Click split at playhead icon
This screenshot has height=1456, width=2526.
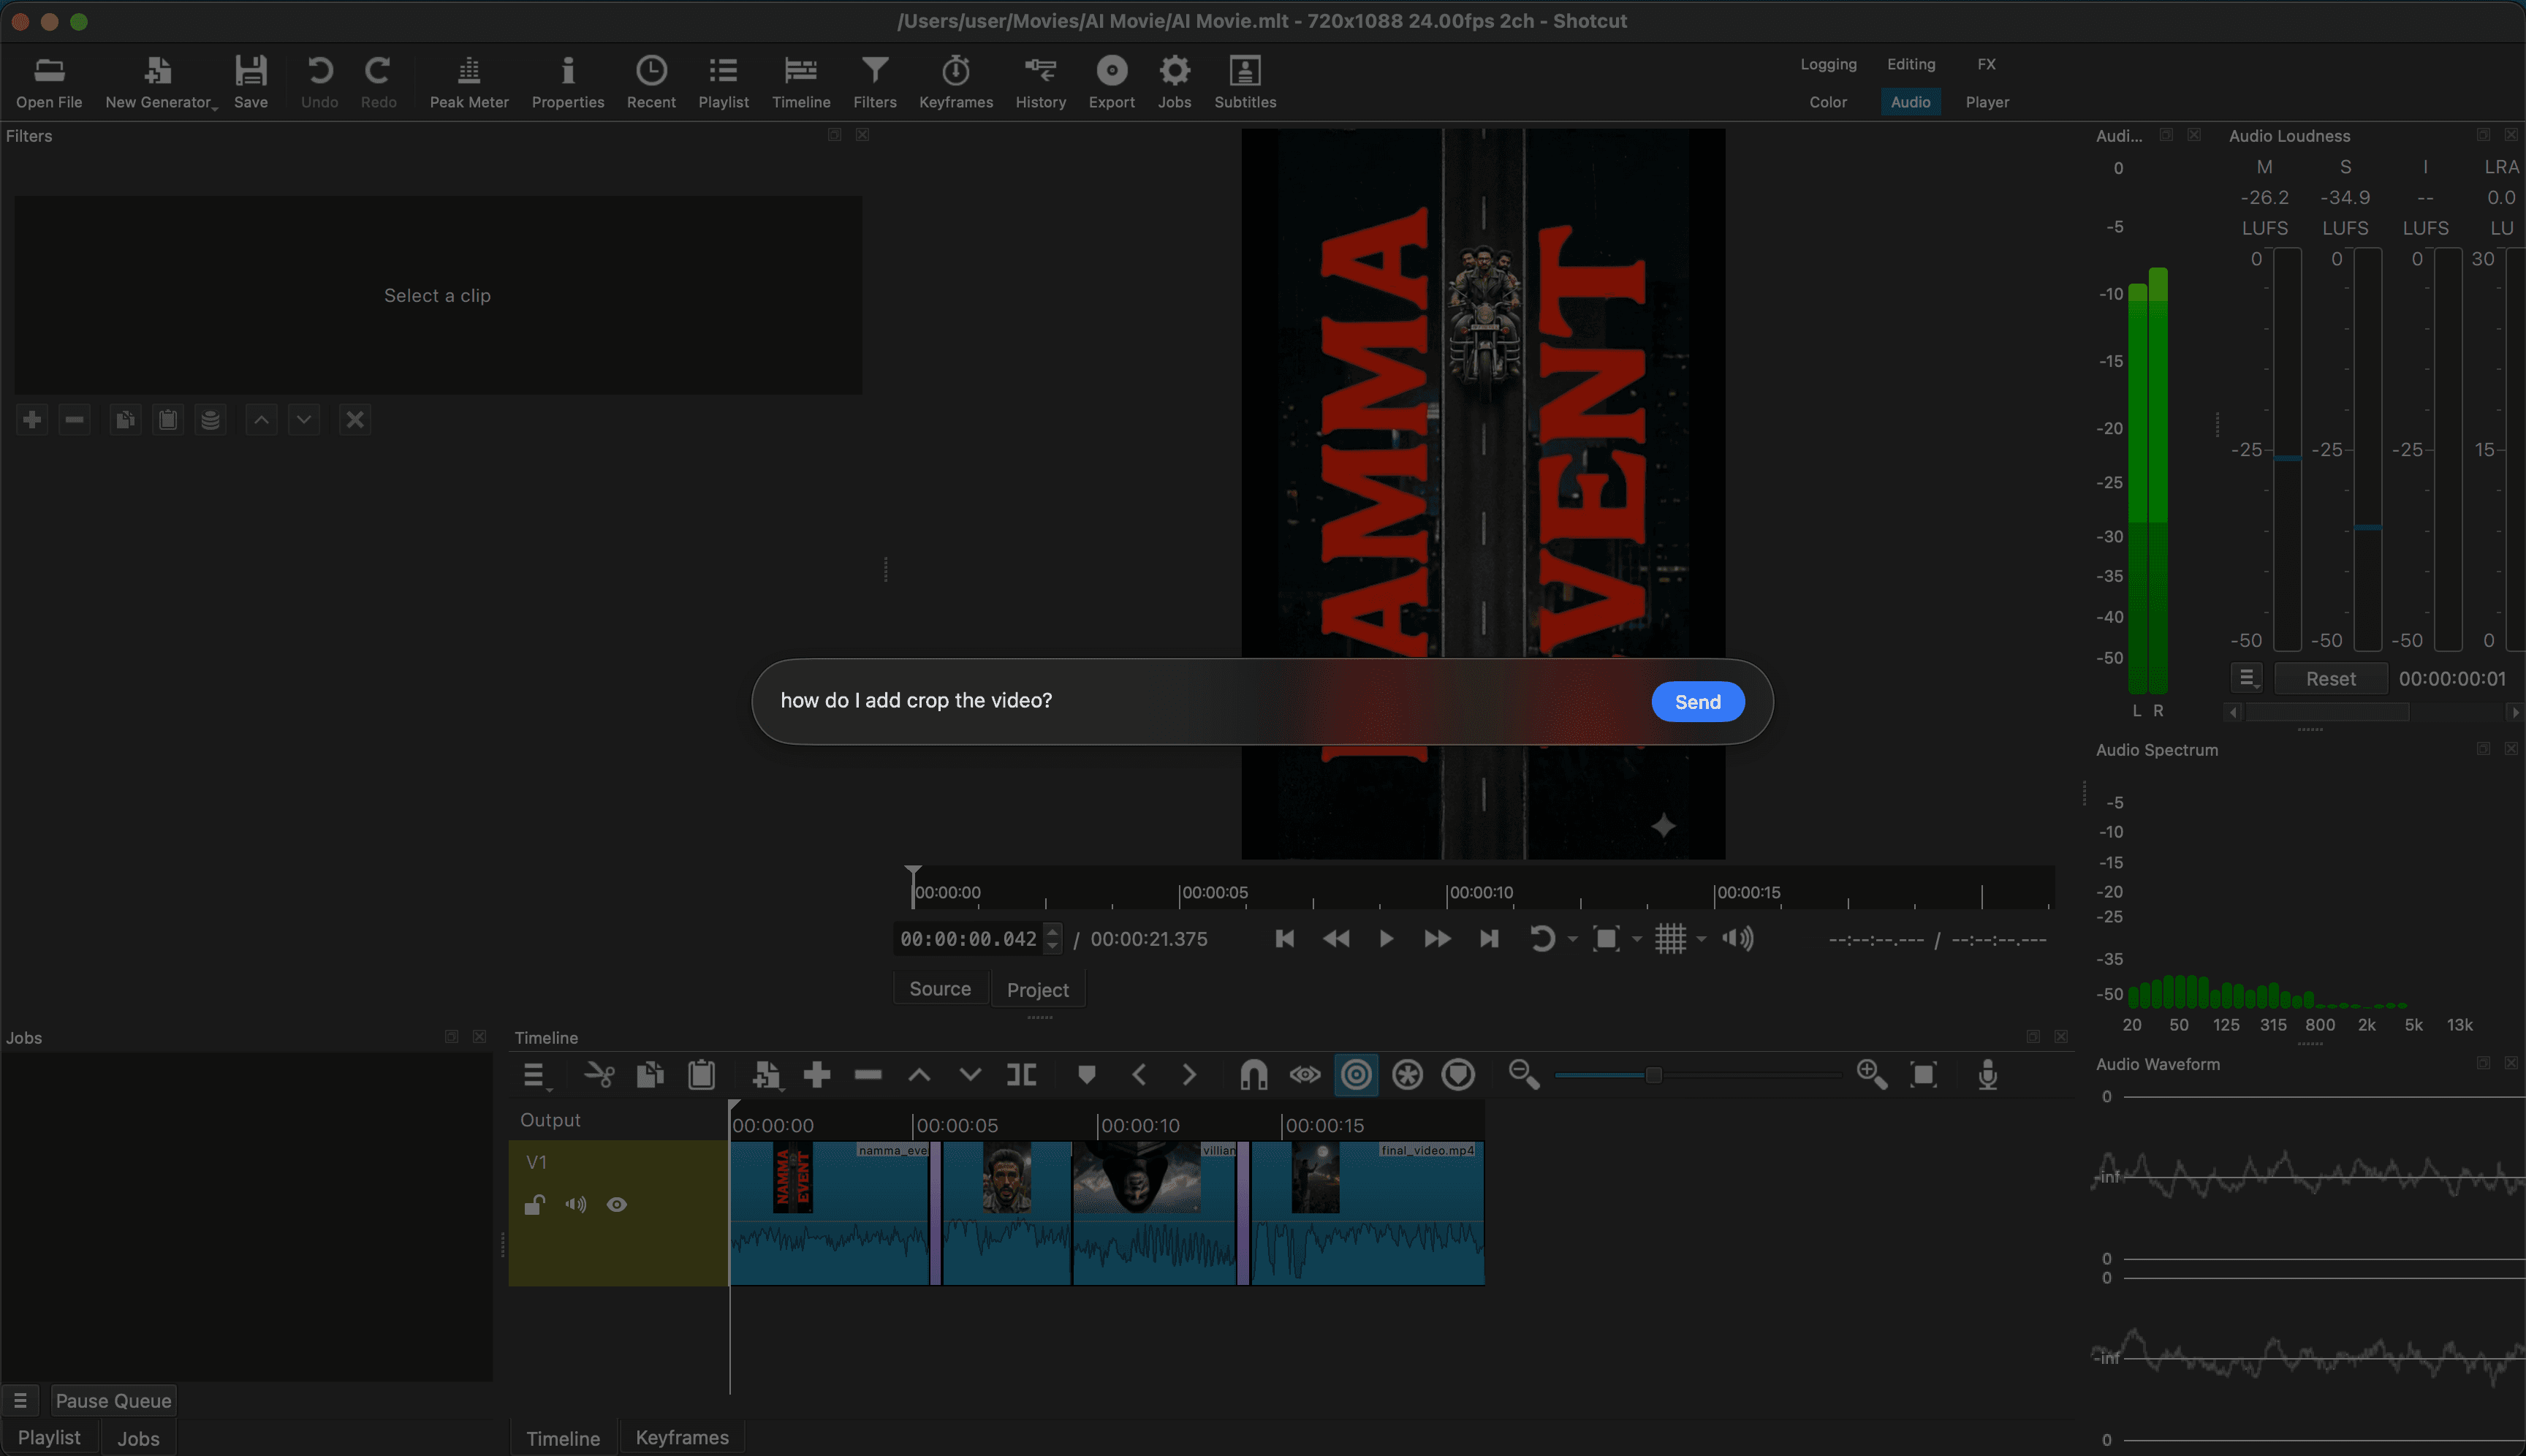pos(1021,1075)
